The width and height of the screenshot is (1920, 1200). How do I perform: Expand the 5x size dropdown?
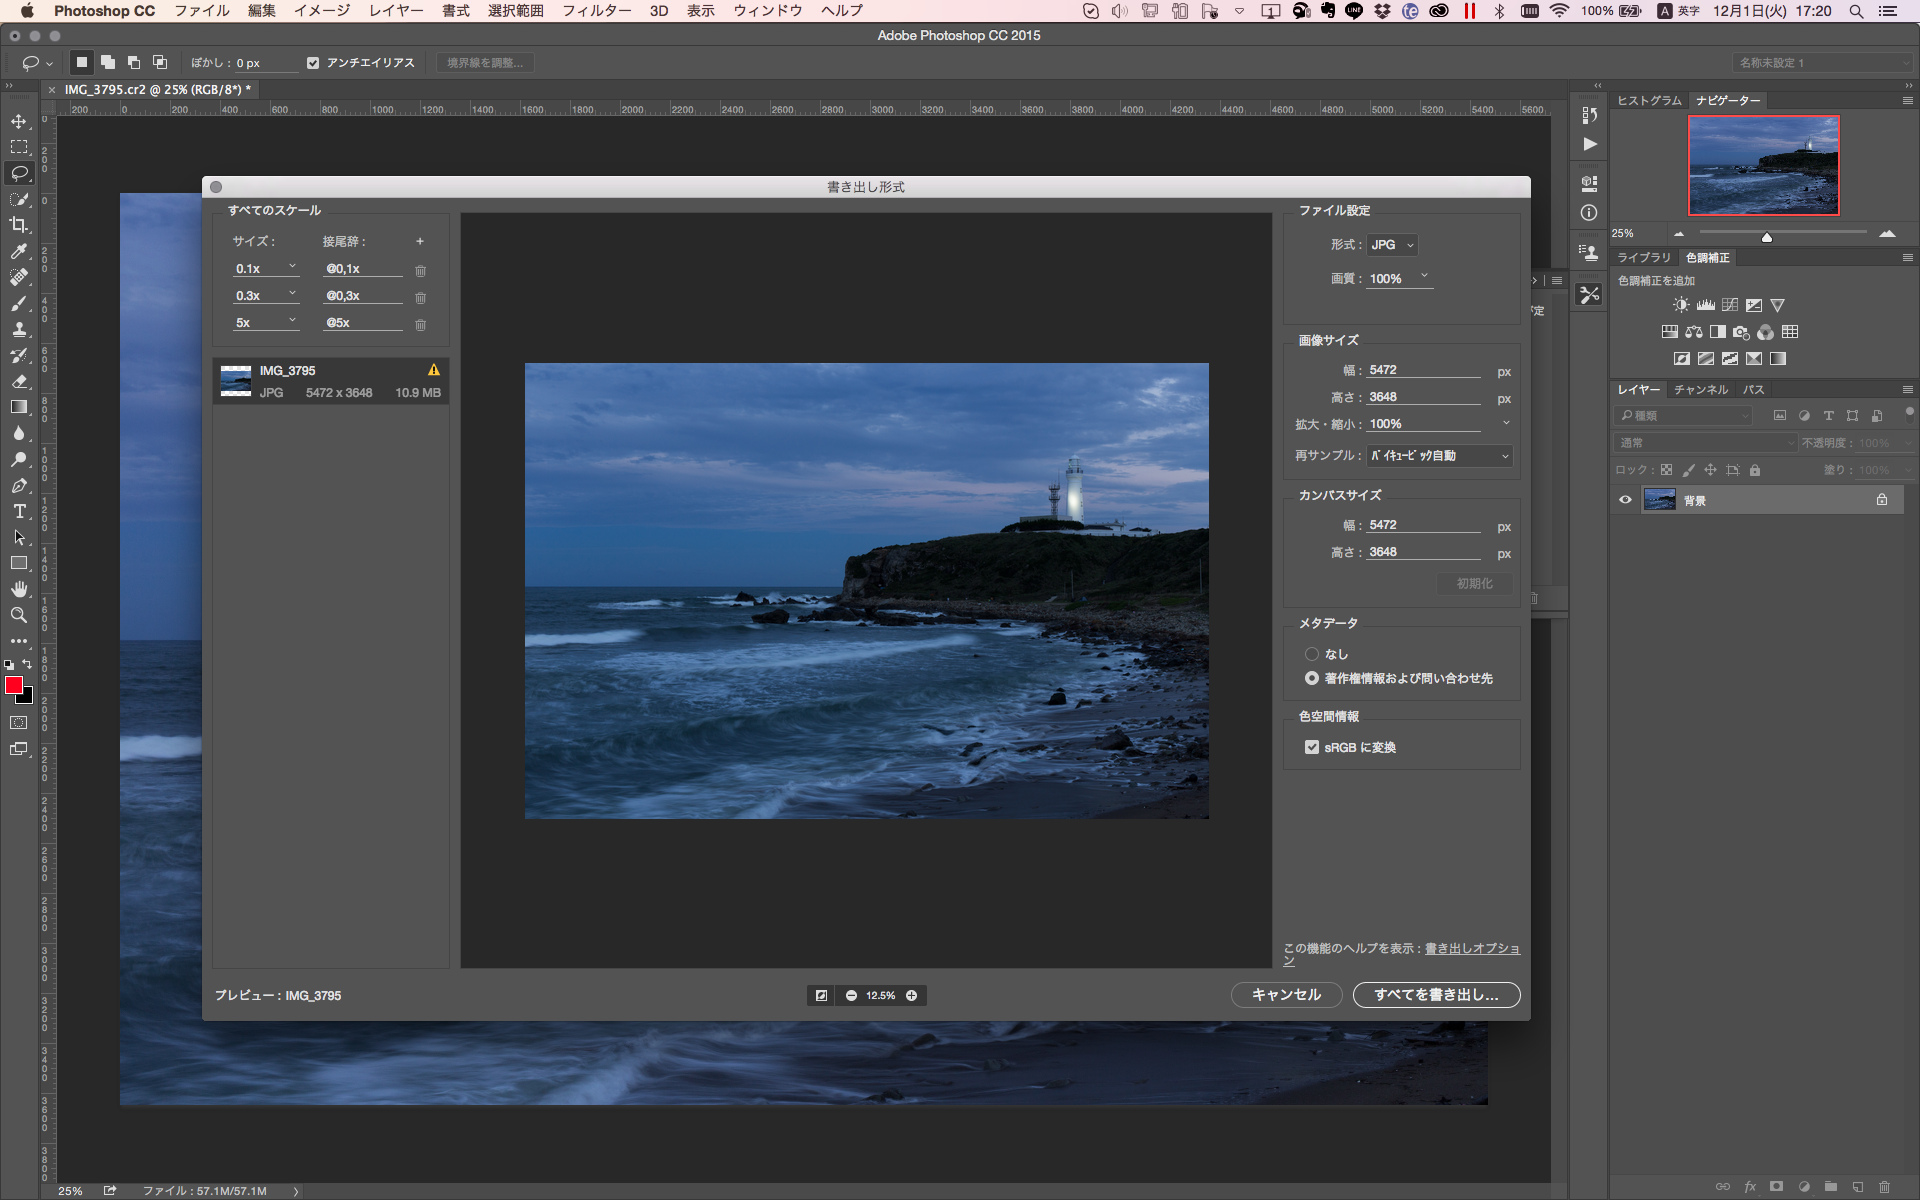292,322
